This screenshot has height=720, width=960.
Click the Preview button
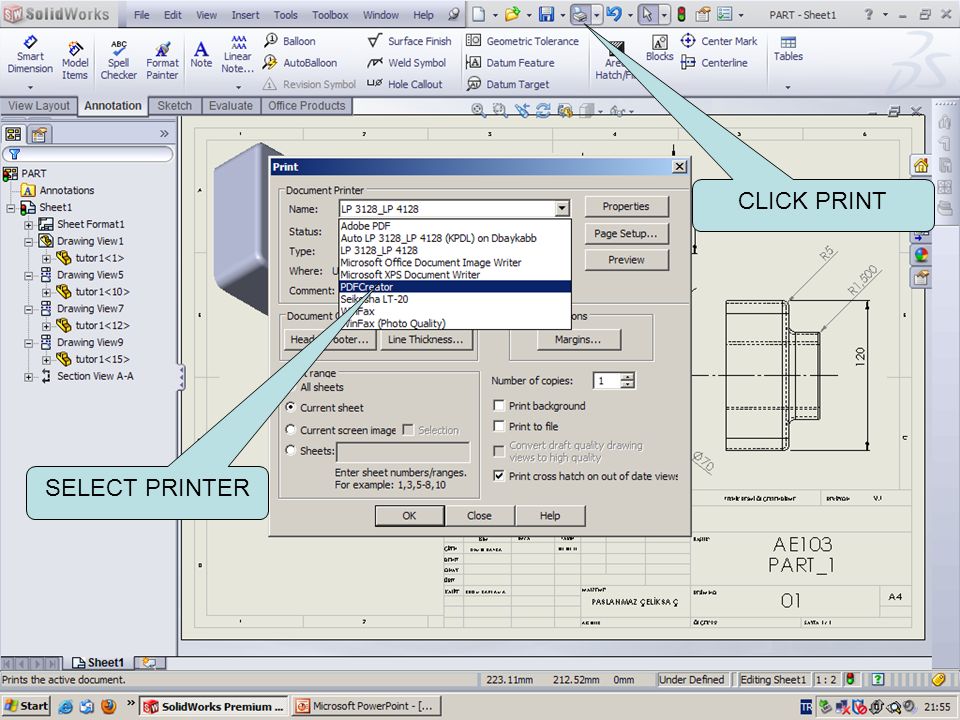coord(626,260)
